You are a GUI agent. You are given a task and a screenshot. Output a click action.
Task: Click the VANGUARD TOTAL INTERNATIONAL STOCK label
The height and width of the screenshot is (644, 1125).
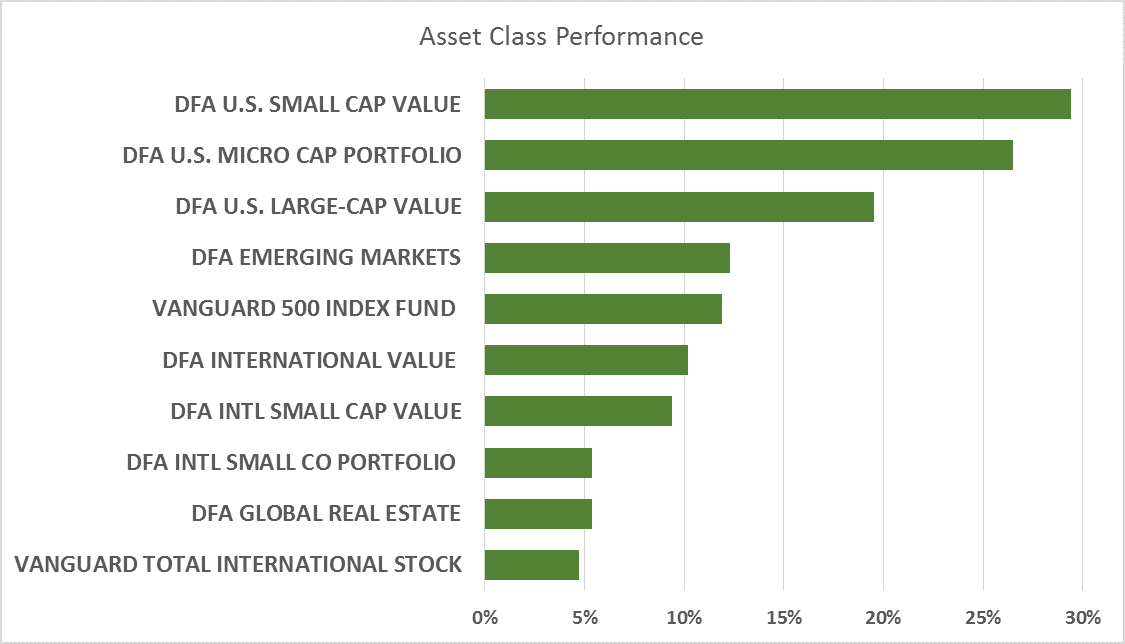(x=239, y=565)
